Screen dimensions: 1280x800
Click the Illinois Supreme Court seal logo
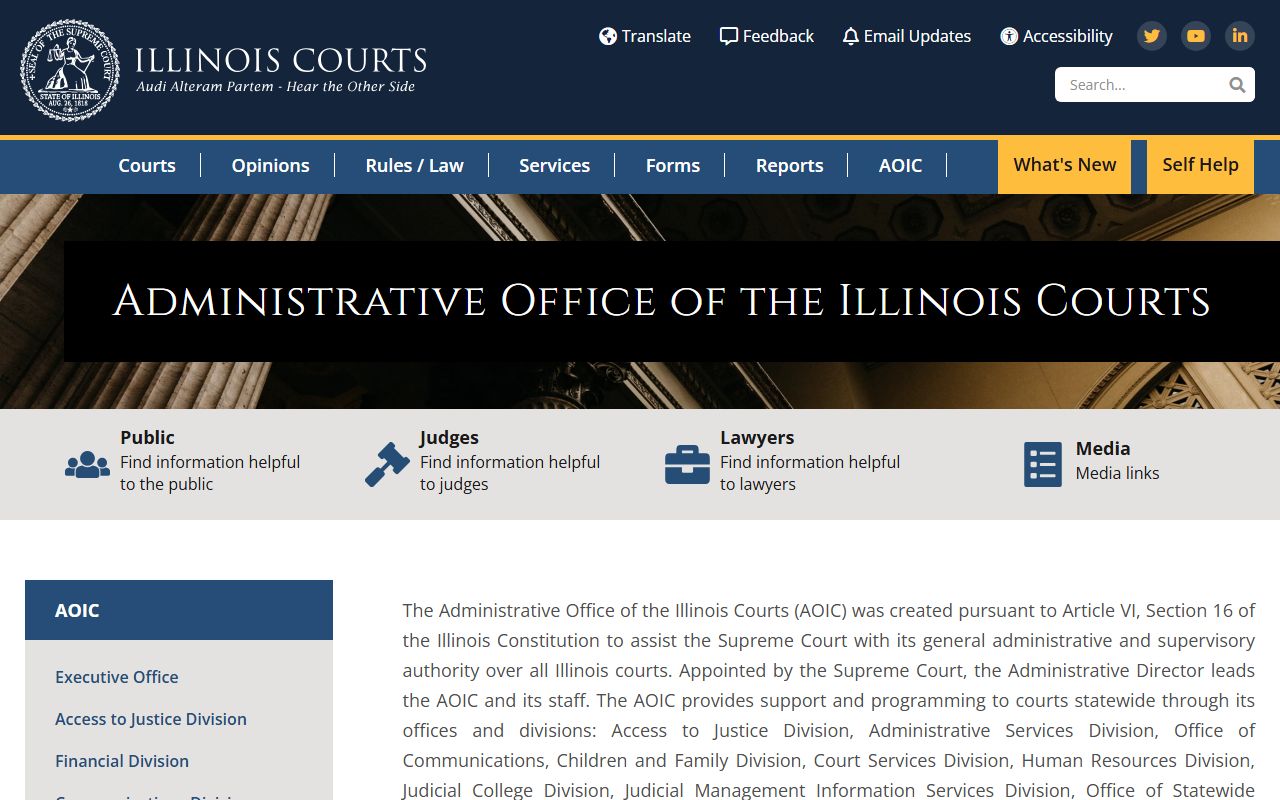pyautogui.click(x=70, y=70)
